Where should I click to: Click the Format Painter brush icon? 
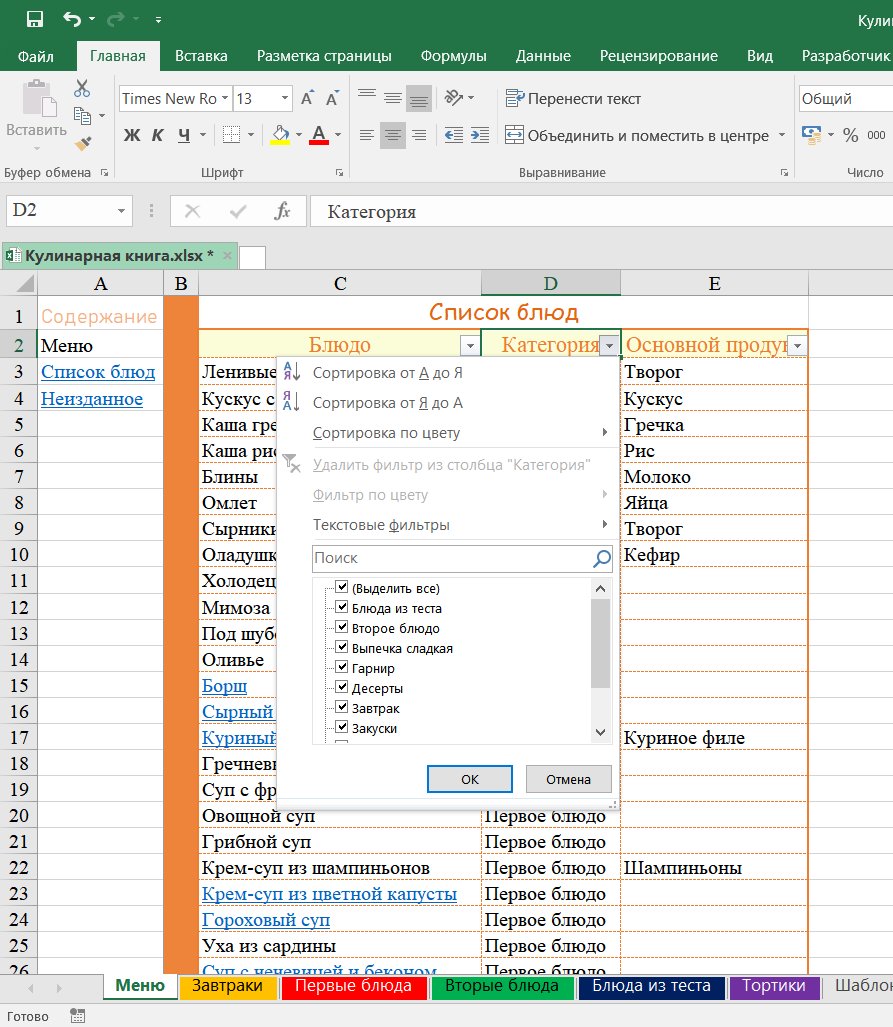pyautogui.click(x=82, y=144)
